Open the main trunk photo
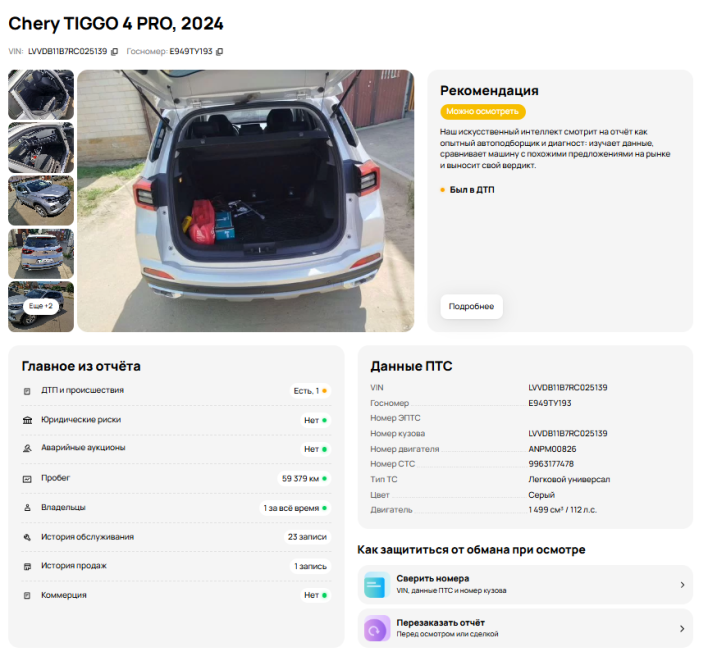Screen dimensions: 708x670 tap(246, 201)
